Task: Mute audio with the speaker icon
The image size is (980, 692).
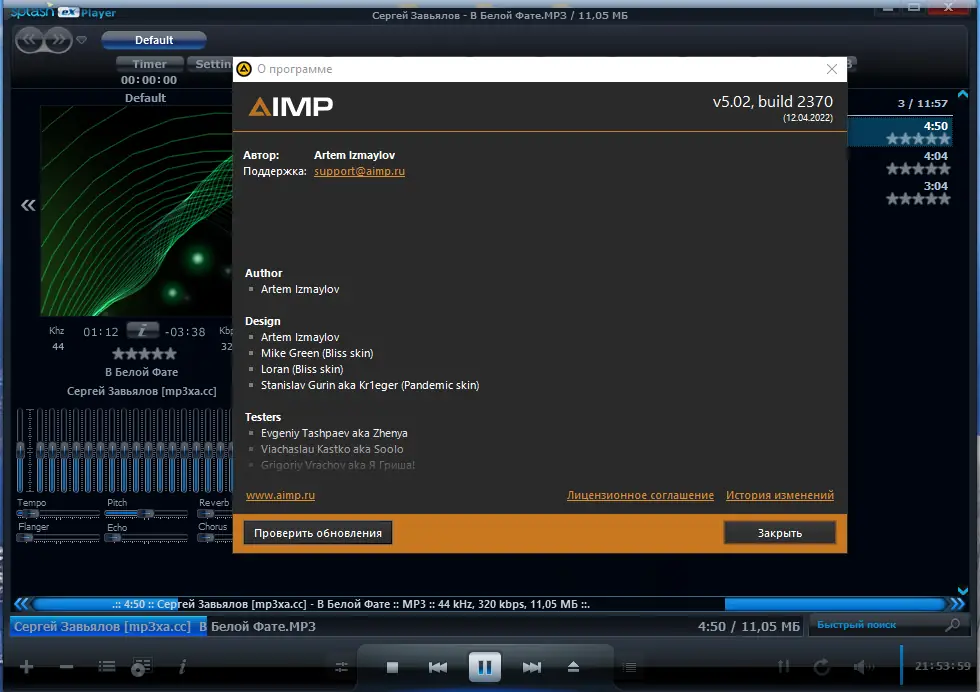Action: coord(863,667)
